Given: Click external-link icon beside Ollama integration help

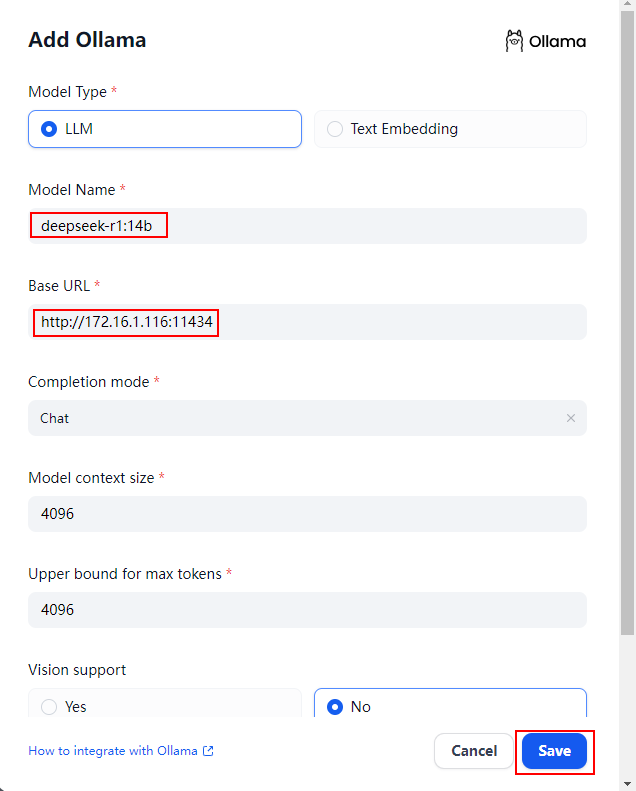Looking at the screenshot, I should [x=208, y=751].
